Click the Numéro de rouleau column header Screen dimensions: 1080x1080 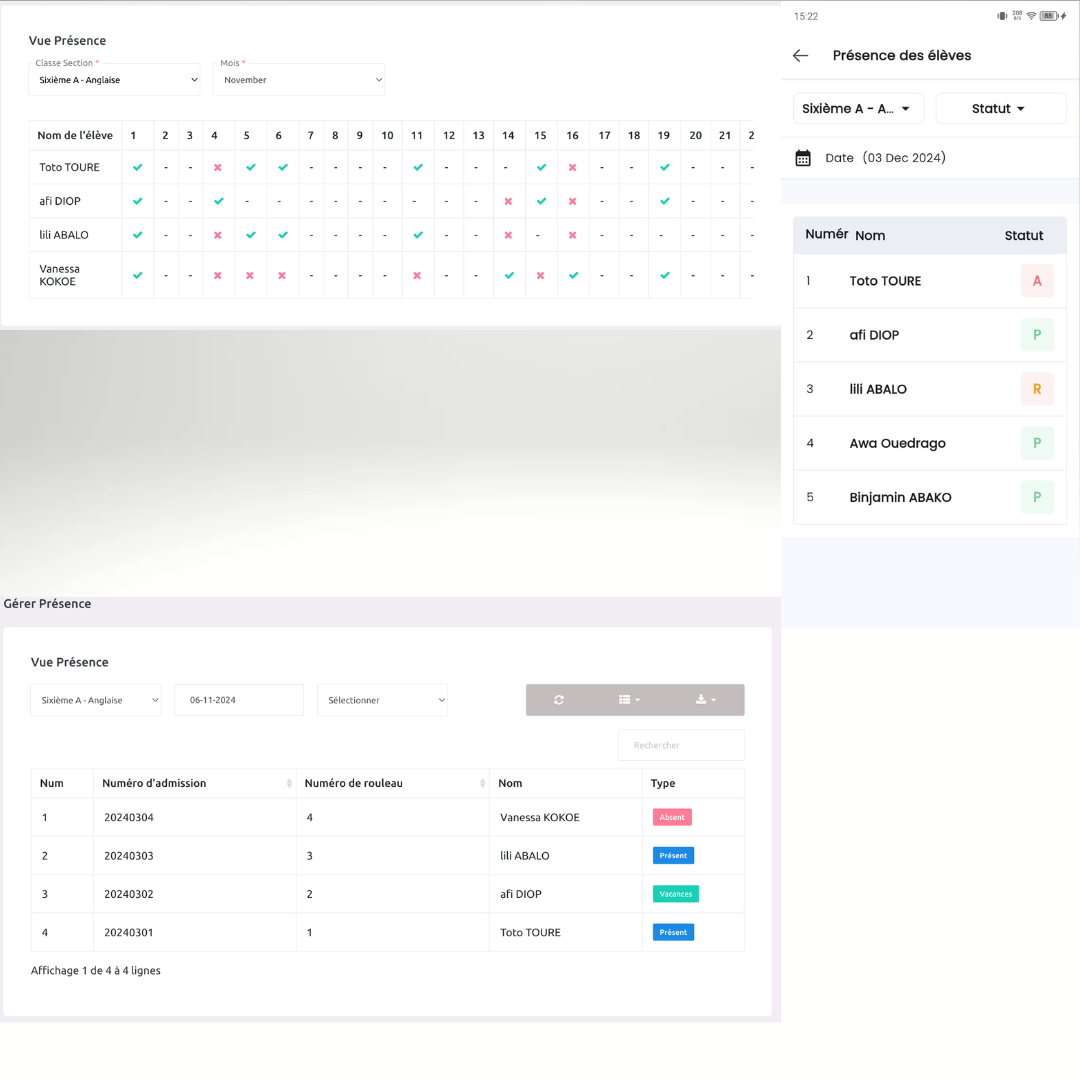(353, 783)
